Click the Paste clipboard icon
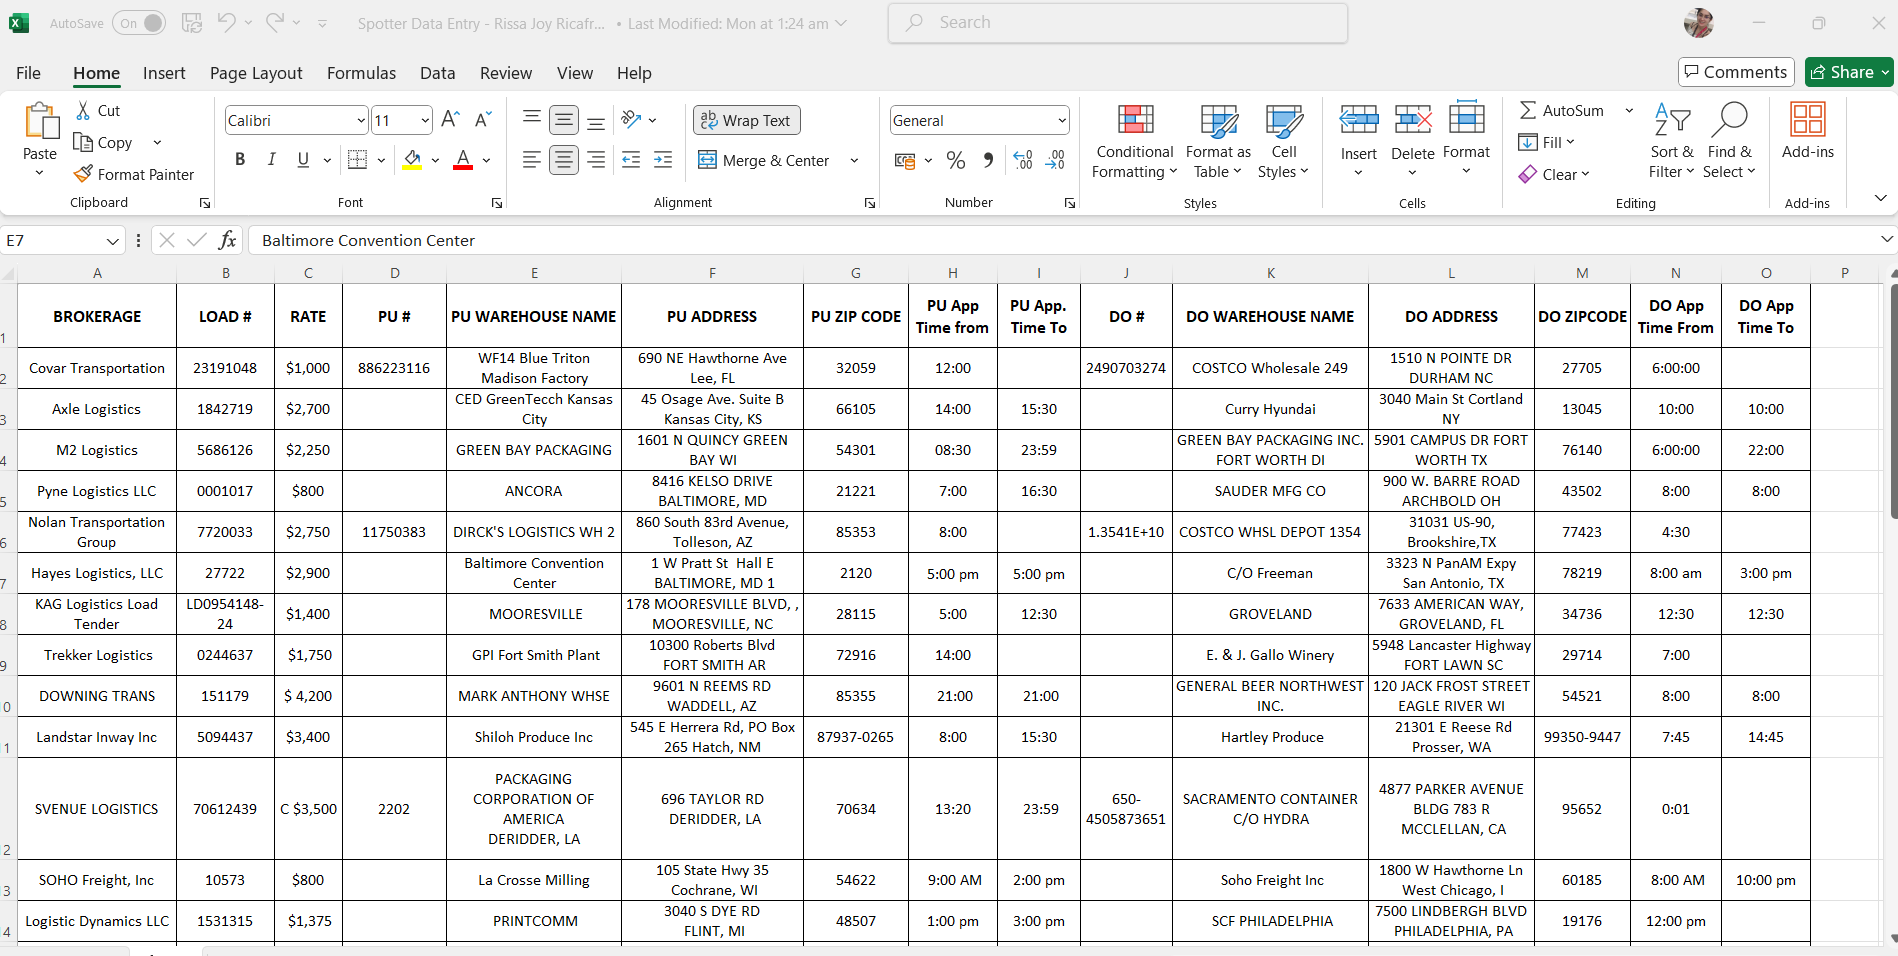This screenshot has width=1898, height=956. click(x=41, y=121)
